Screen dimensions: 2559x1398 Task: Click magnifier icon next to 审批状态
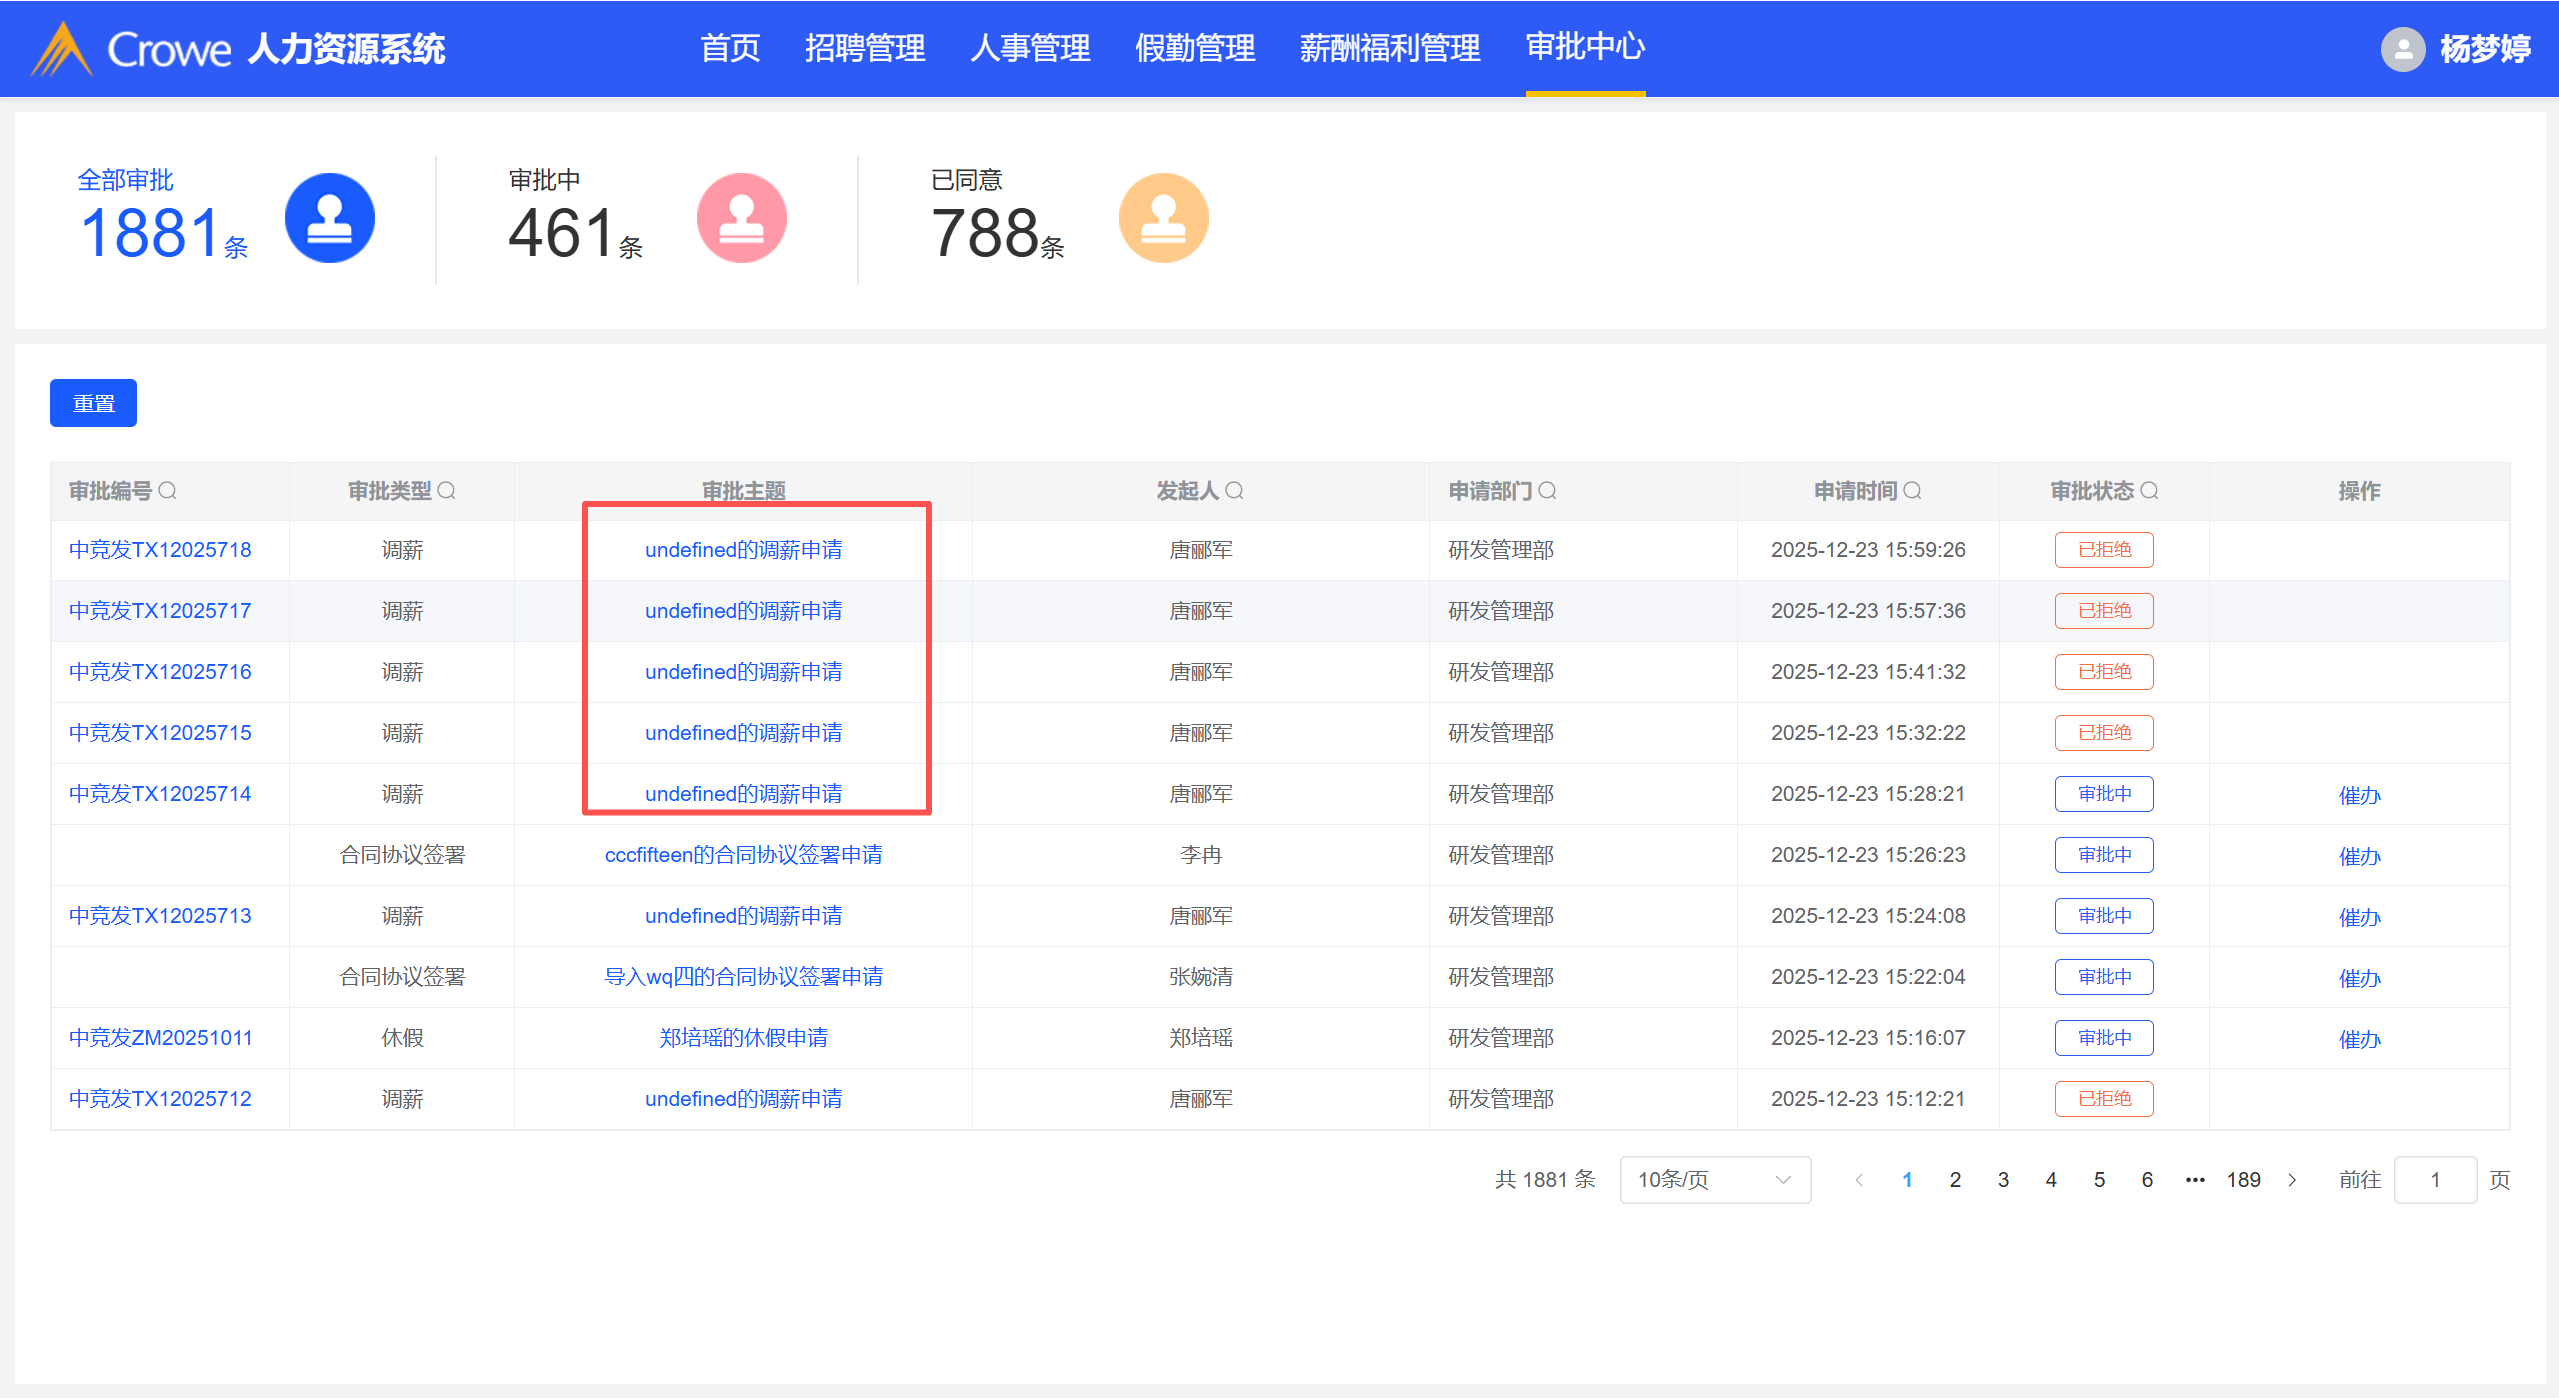pos(2150,491)
